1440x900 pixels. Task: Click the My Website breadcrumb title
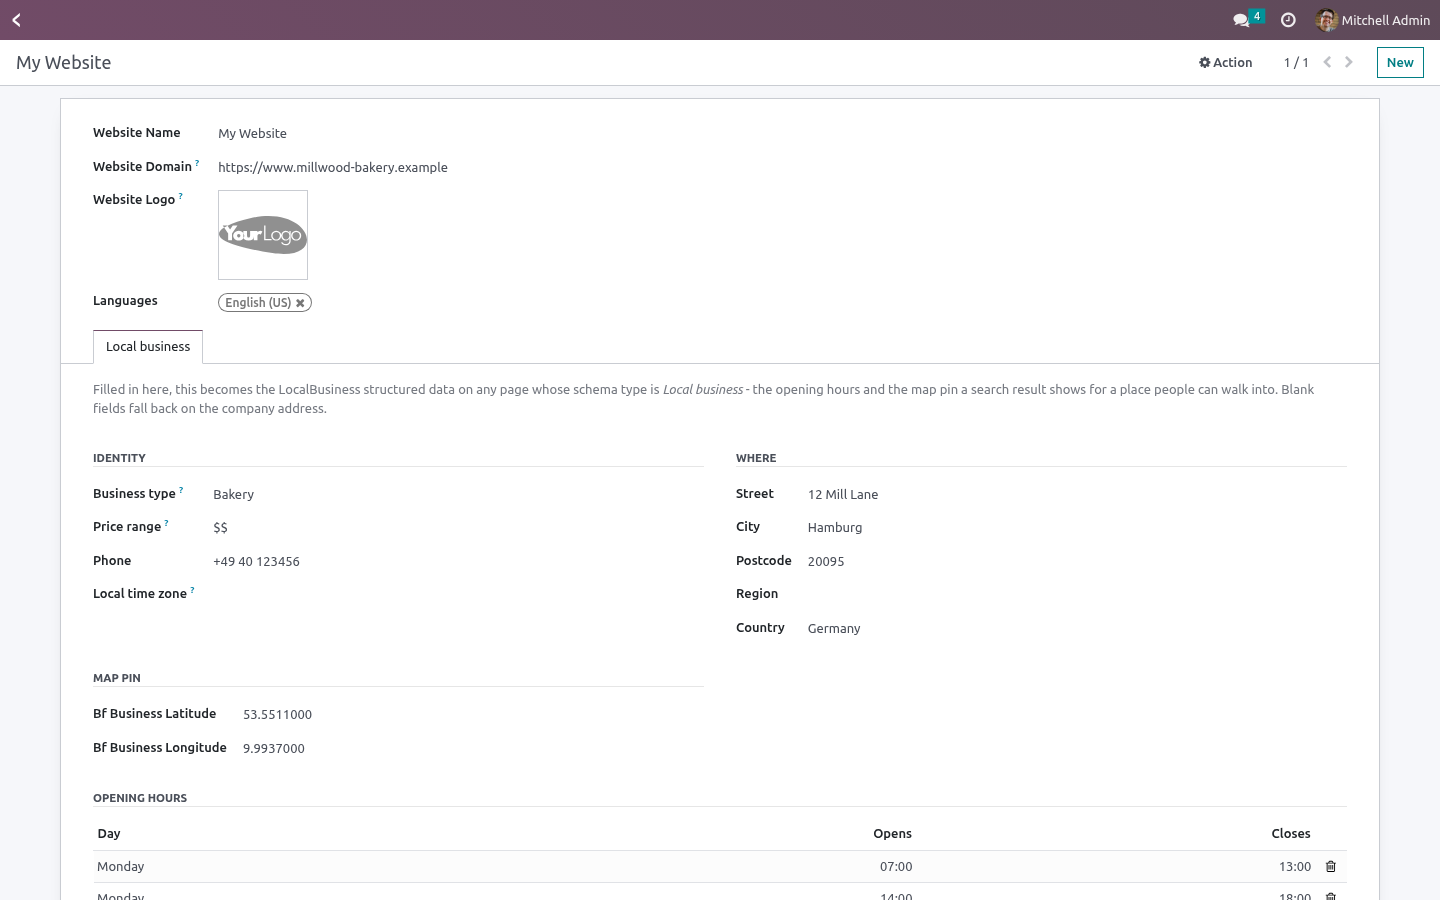(64, 62)
